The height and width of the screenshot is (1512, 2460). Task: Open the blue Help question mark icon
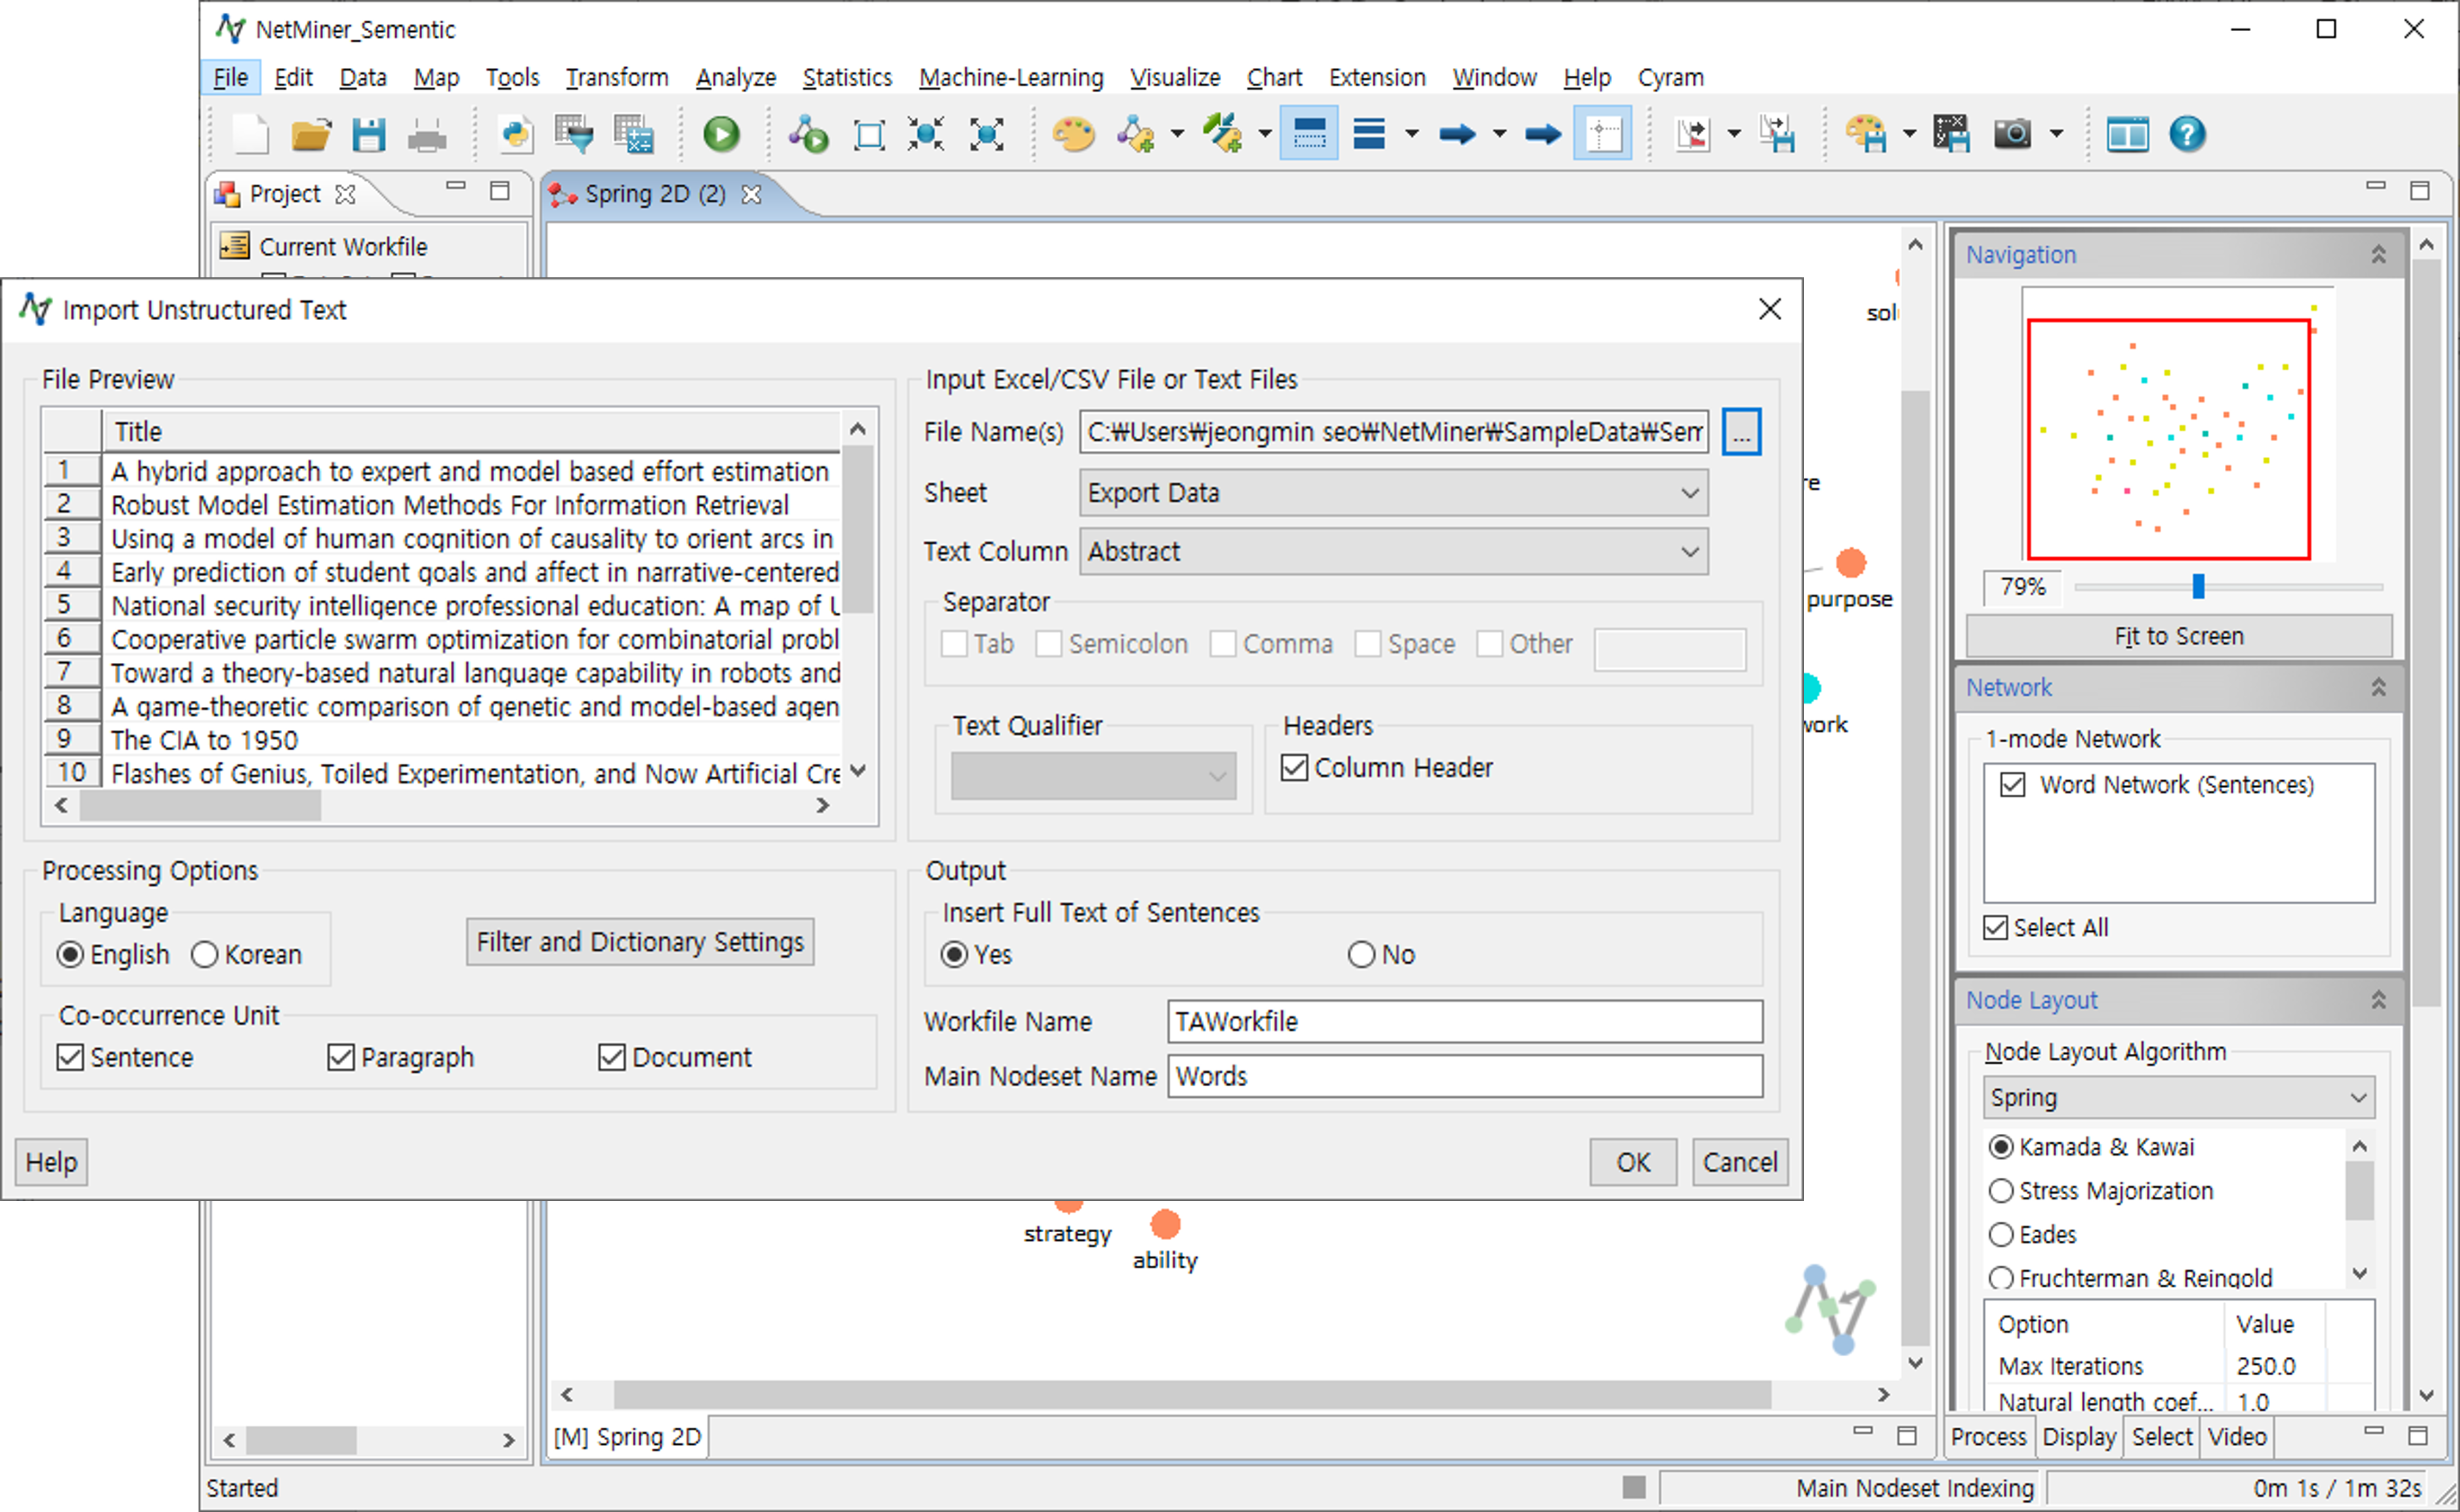click(2187, 134)
